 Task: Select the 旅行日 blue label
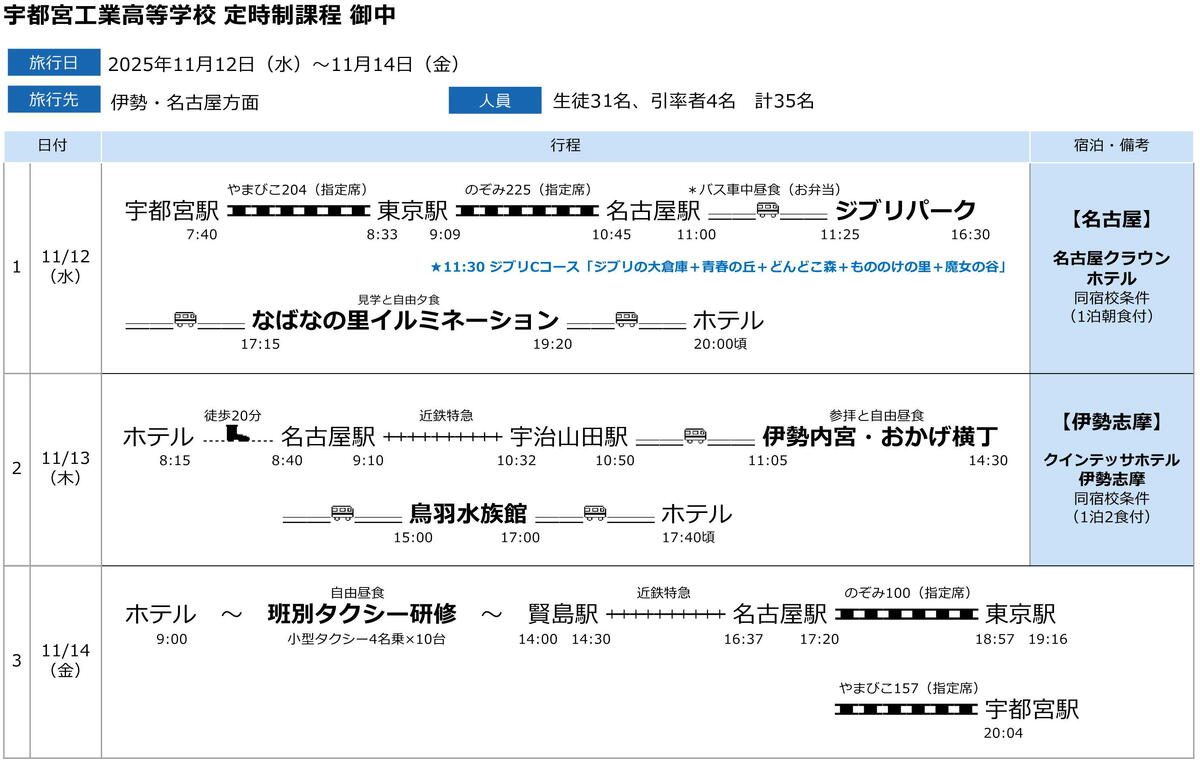[x=54, y=63]
